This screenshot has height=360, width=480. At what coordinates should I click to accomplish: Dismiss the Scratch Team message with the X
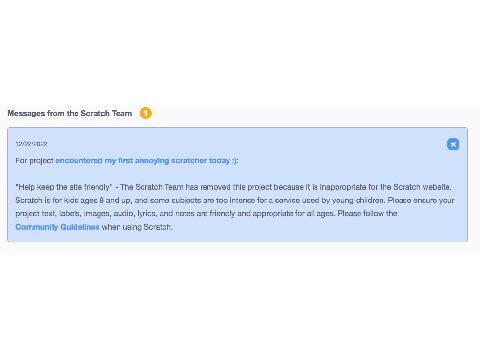click(x=453, y=144)
